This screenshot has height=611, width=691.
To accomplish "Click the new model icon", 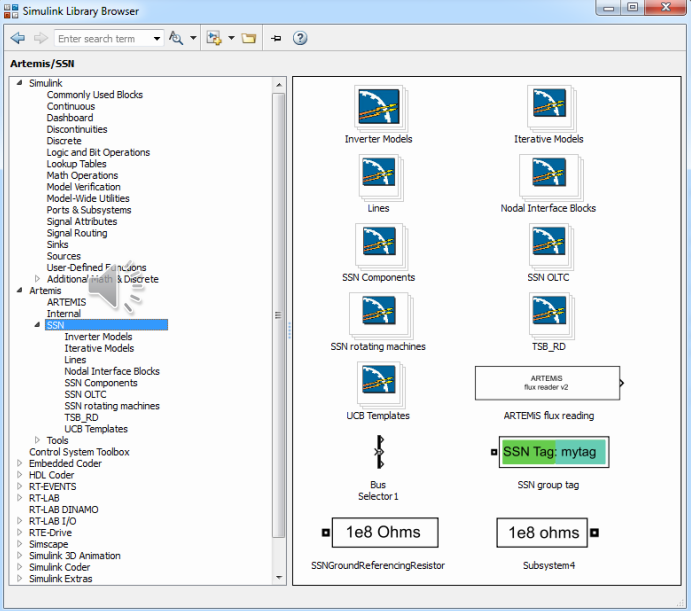I will (x=214, y=38).
